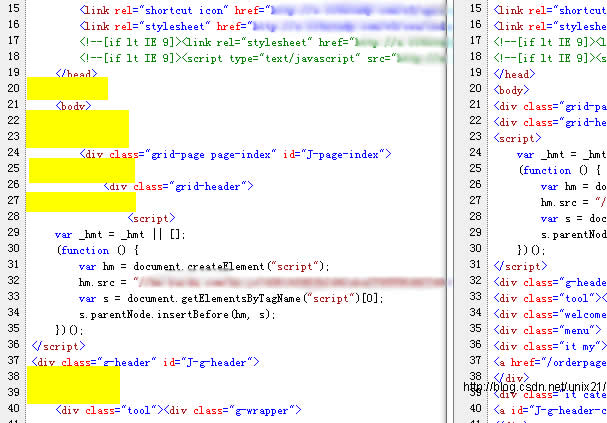The width and height of the screenshot is (607, 423).
Task: Select the s.parentNode.insertBefore(hm, s) line
Action: click(177, 315)
